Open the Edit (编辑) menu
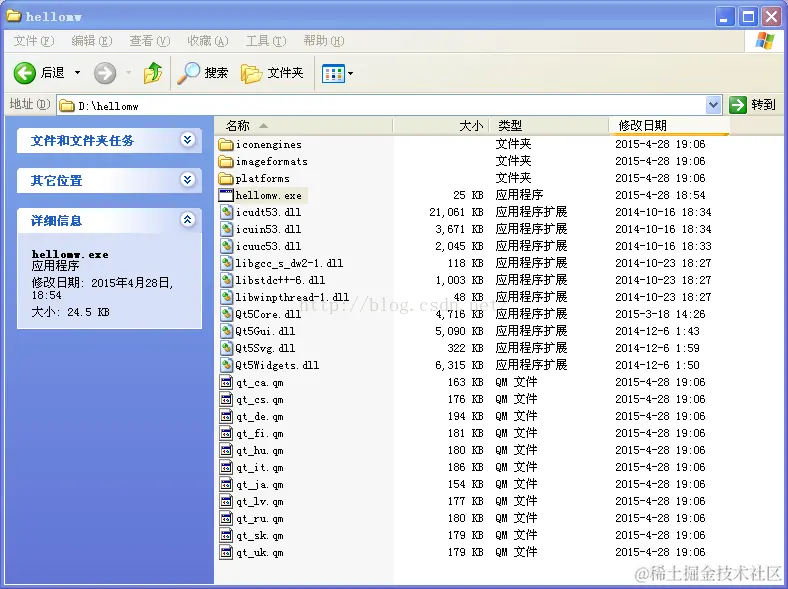 pyautogui.click(x=91, y=41)
